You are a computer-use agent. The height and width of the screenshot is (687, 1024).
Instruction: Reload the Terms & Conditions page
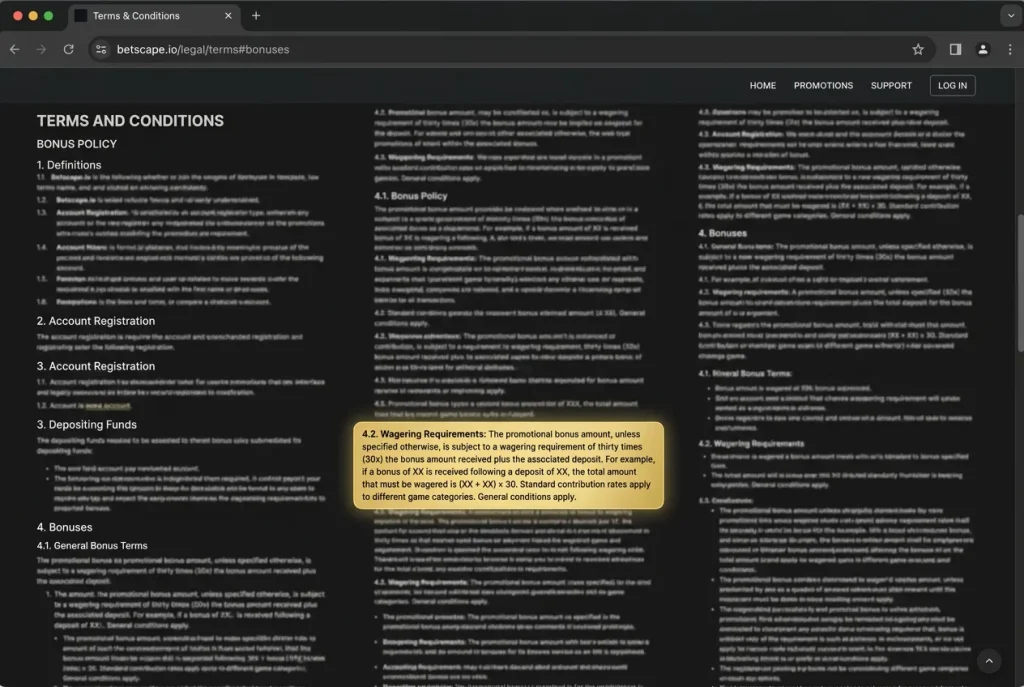(x=69, y=50)
